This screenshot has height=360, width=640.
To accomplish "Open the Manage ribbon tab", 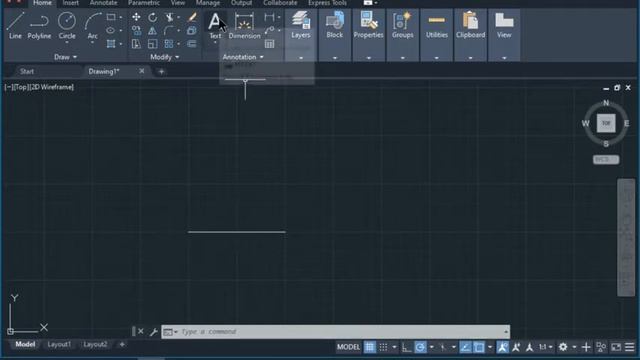I will 208,3.
